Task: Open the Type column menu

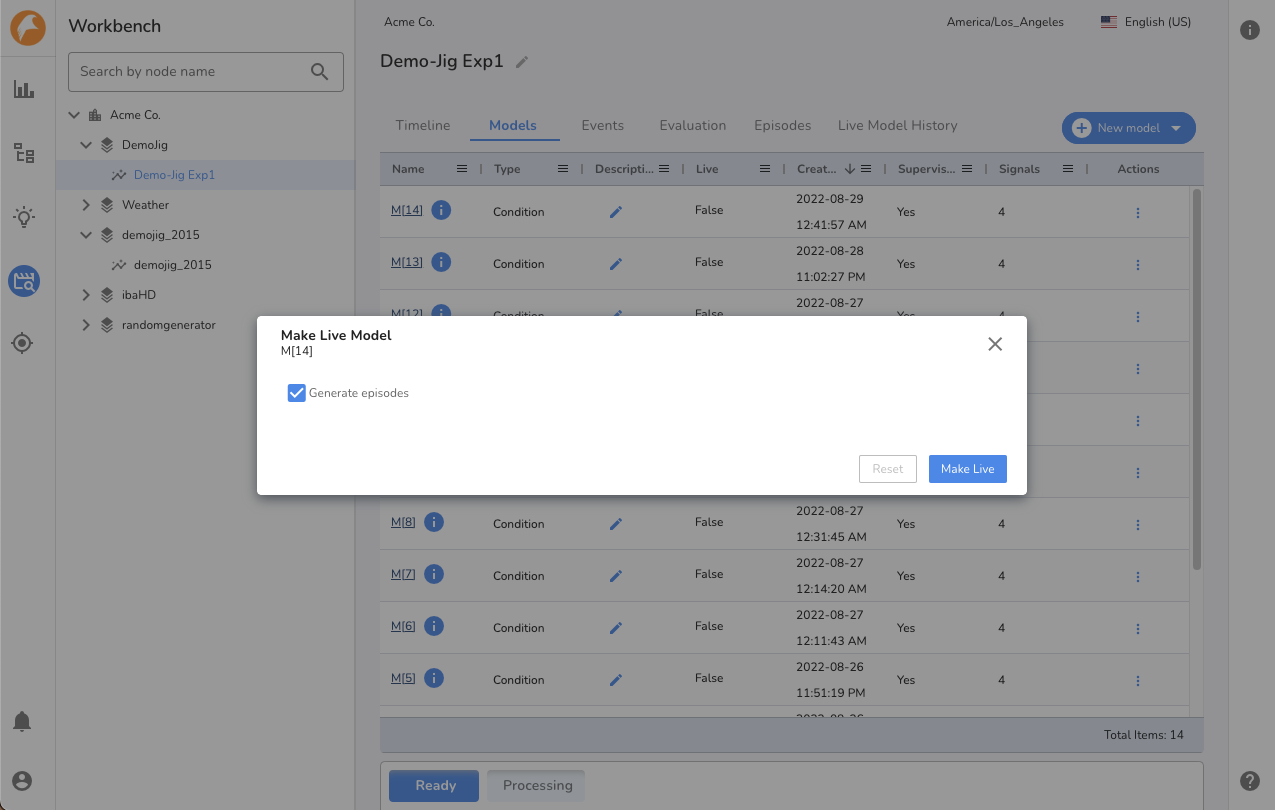Action: [x=563, y=169]
